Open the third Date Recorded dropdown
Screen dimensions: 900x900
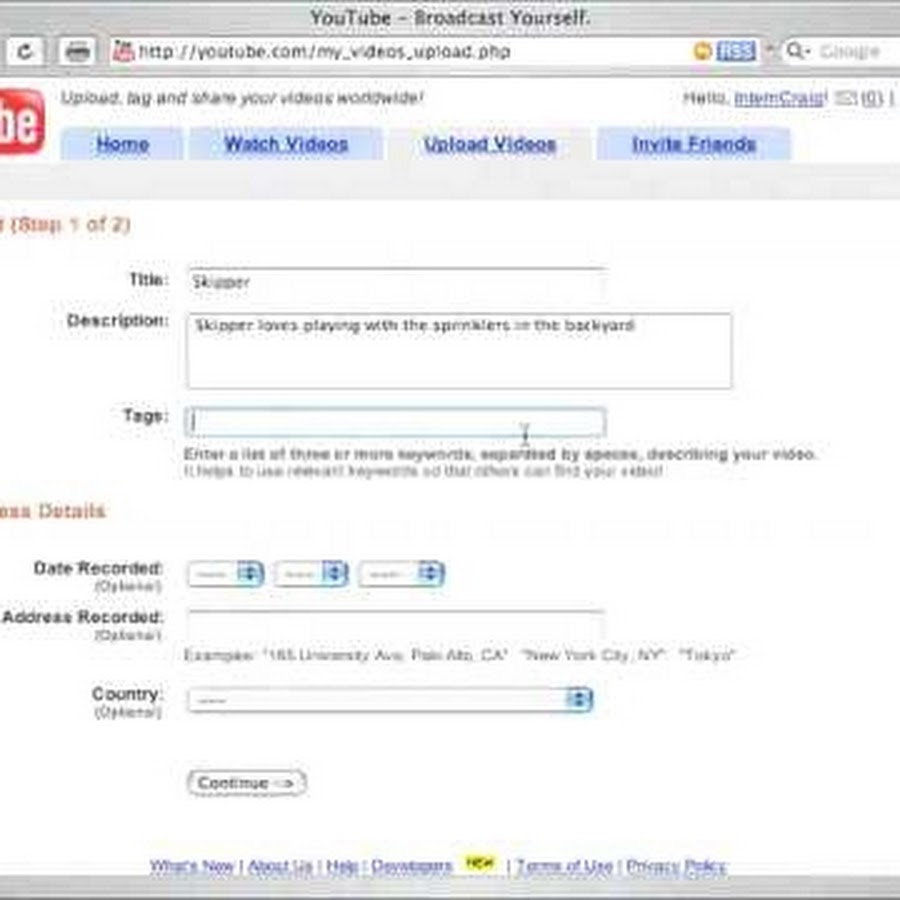[x=401, y=573]
